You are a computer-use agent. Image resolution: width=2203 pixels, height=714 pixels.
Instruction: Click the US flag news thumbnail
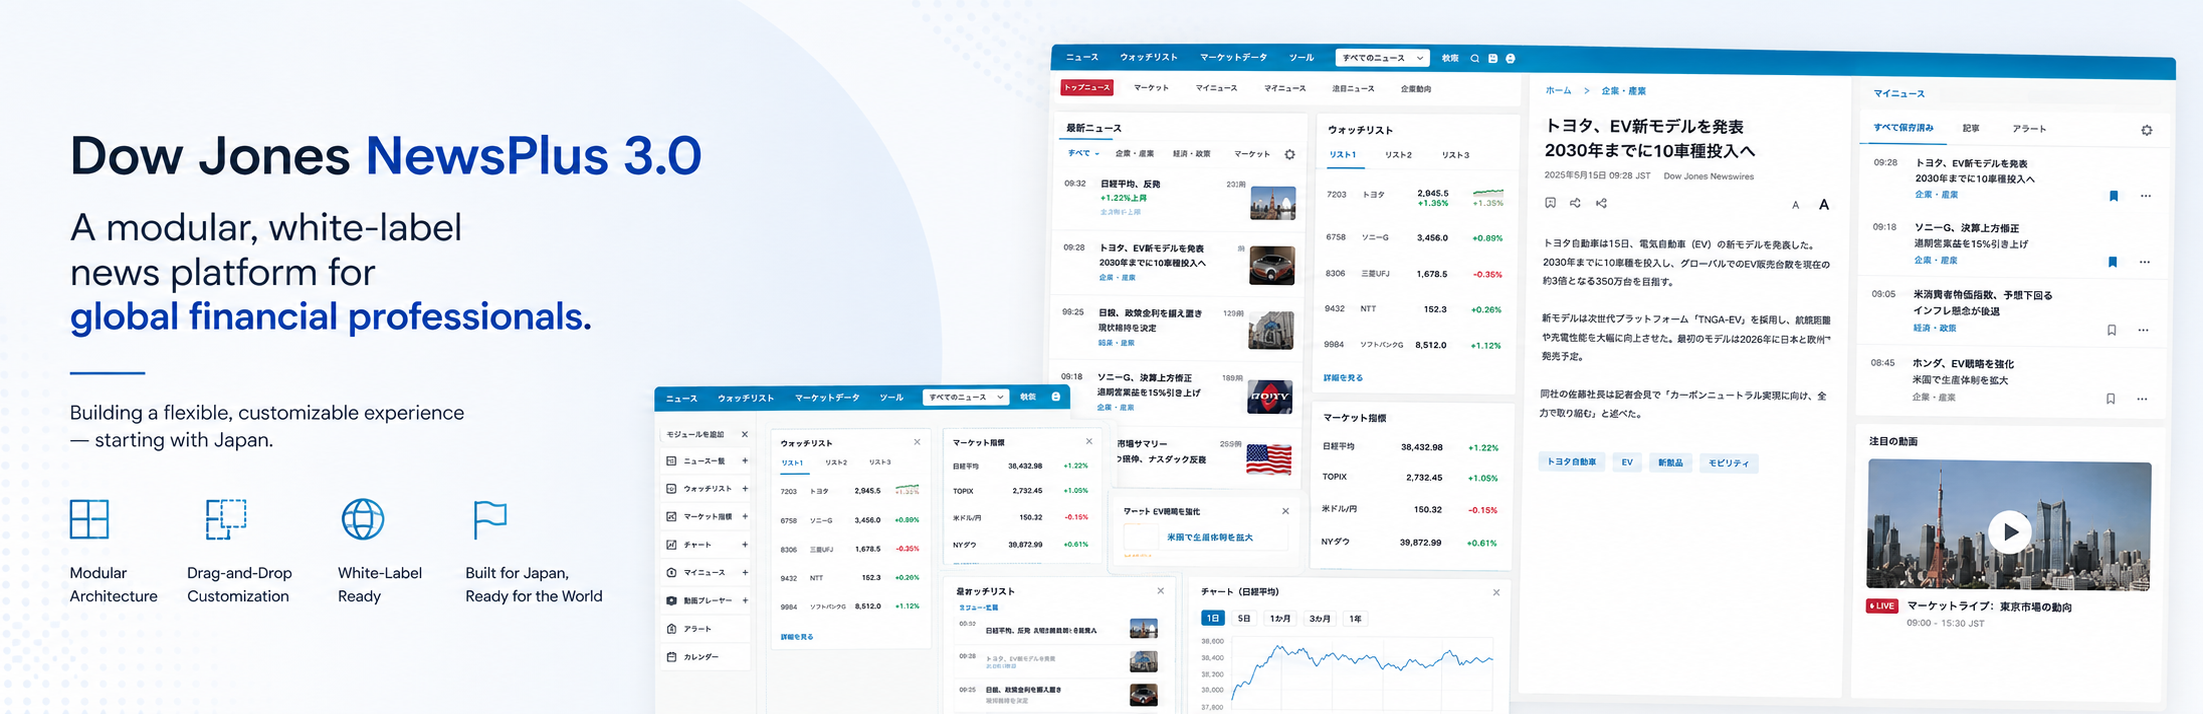(x=1268, y=459)
